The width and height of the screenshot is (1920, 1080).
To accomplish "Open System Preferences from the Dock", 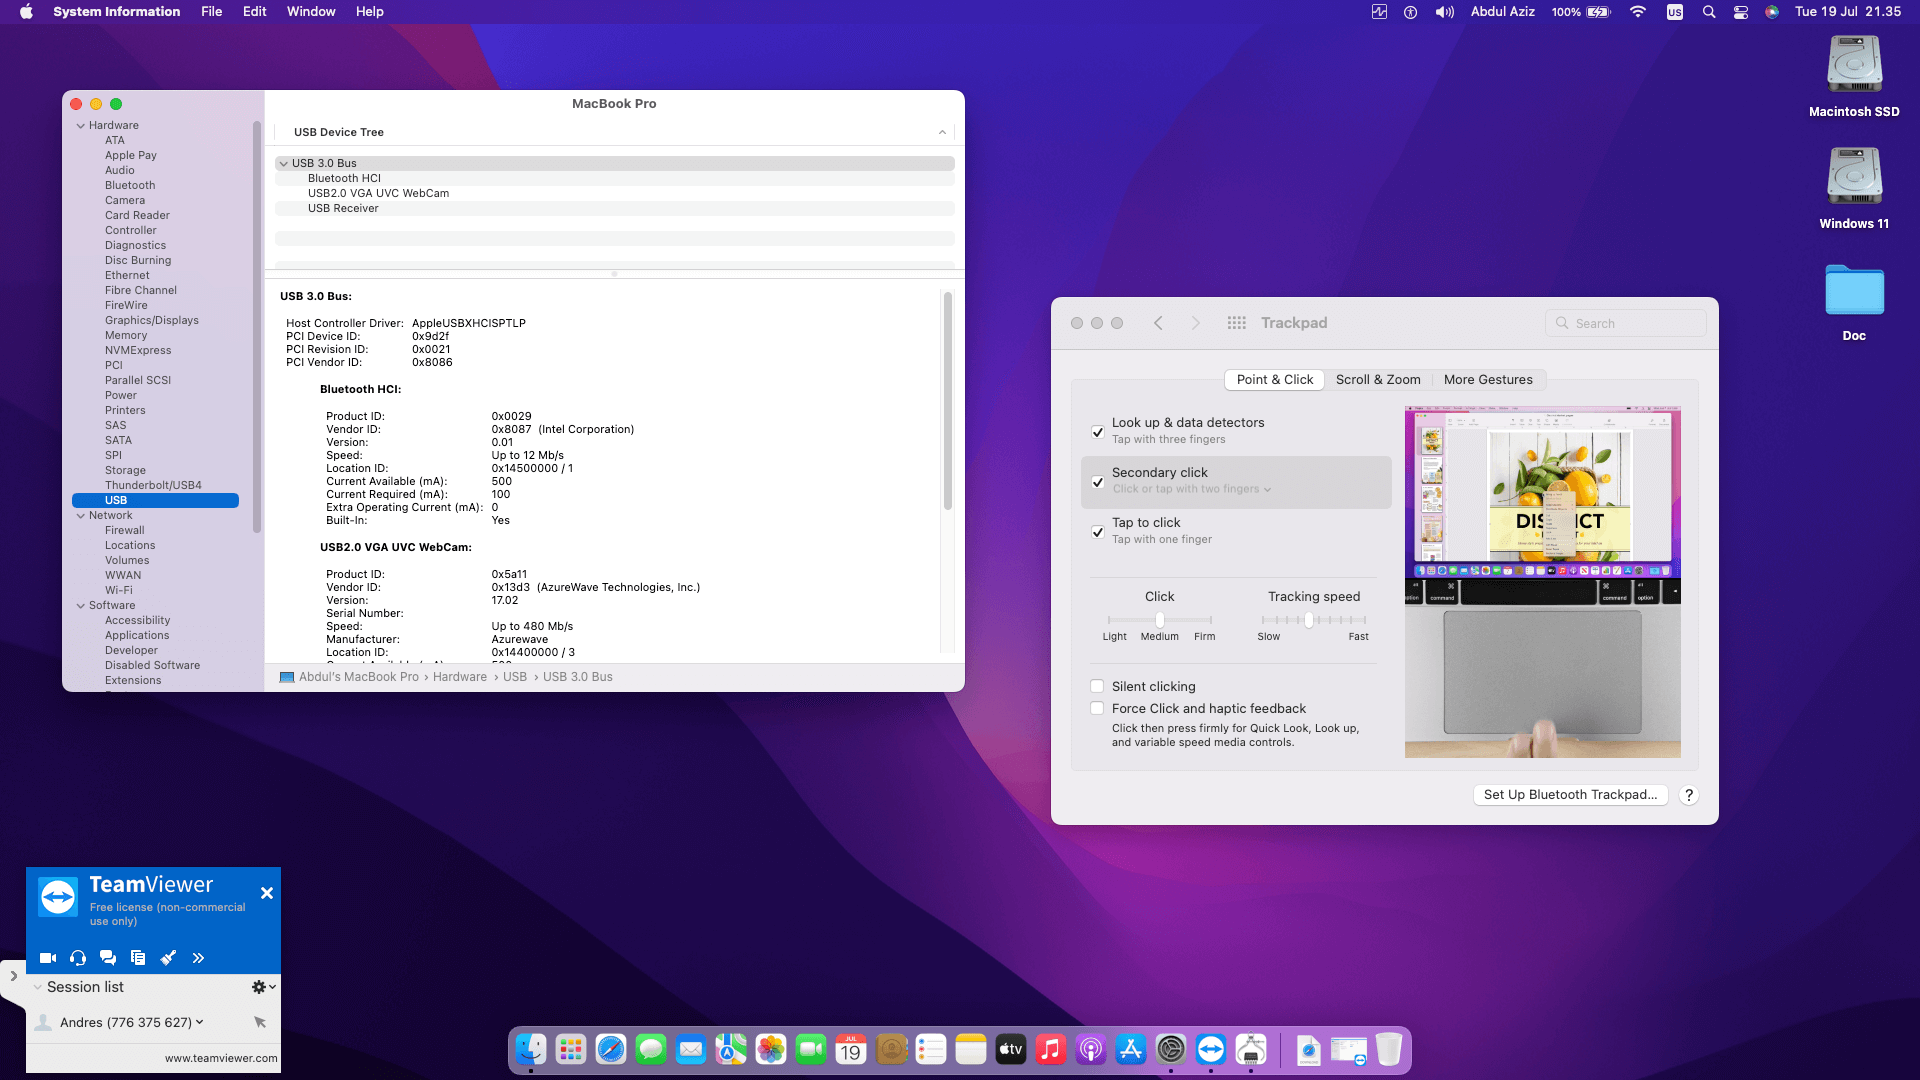I will [1171, 1049].
